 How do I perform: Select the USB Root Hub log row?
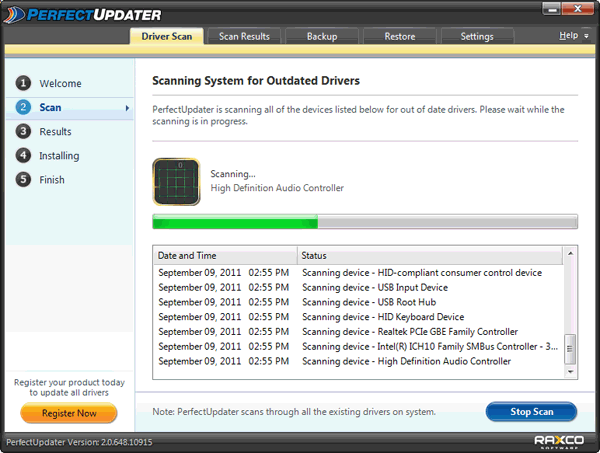click(359, 302)
